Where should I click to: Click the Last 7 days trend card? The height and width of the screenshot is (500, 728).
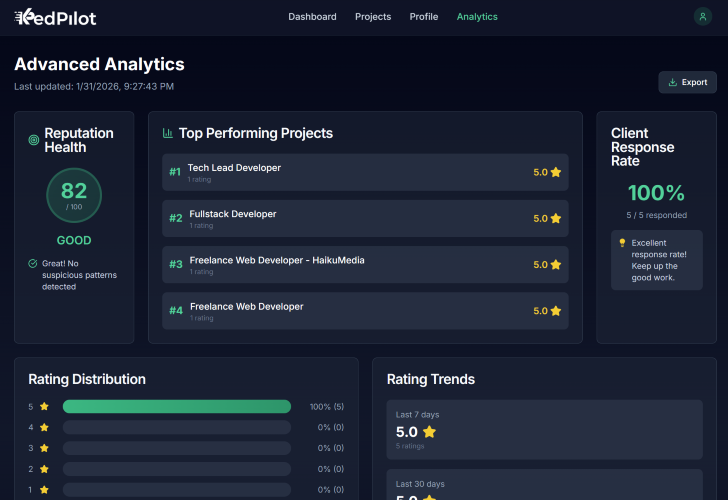point(544,427)
